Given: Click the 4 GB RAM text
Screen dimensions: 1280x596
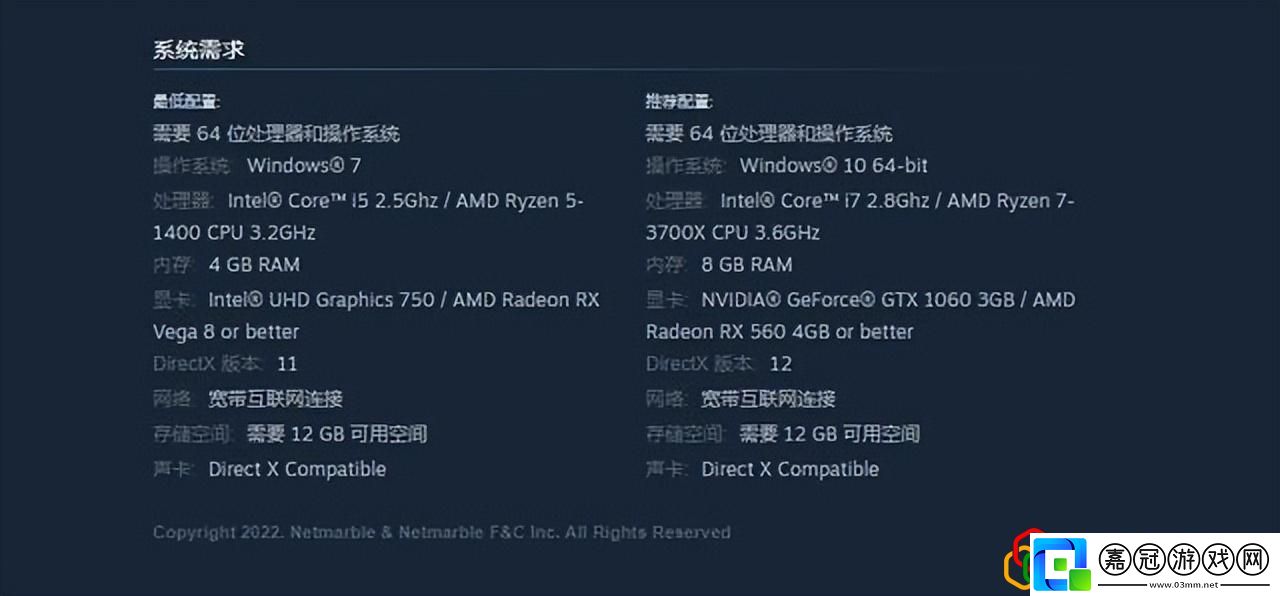Looking at the screenshot, I should point(254,265).
